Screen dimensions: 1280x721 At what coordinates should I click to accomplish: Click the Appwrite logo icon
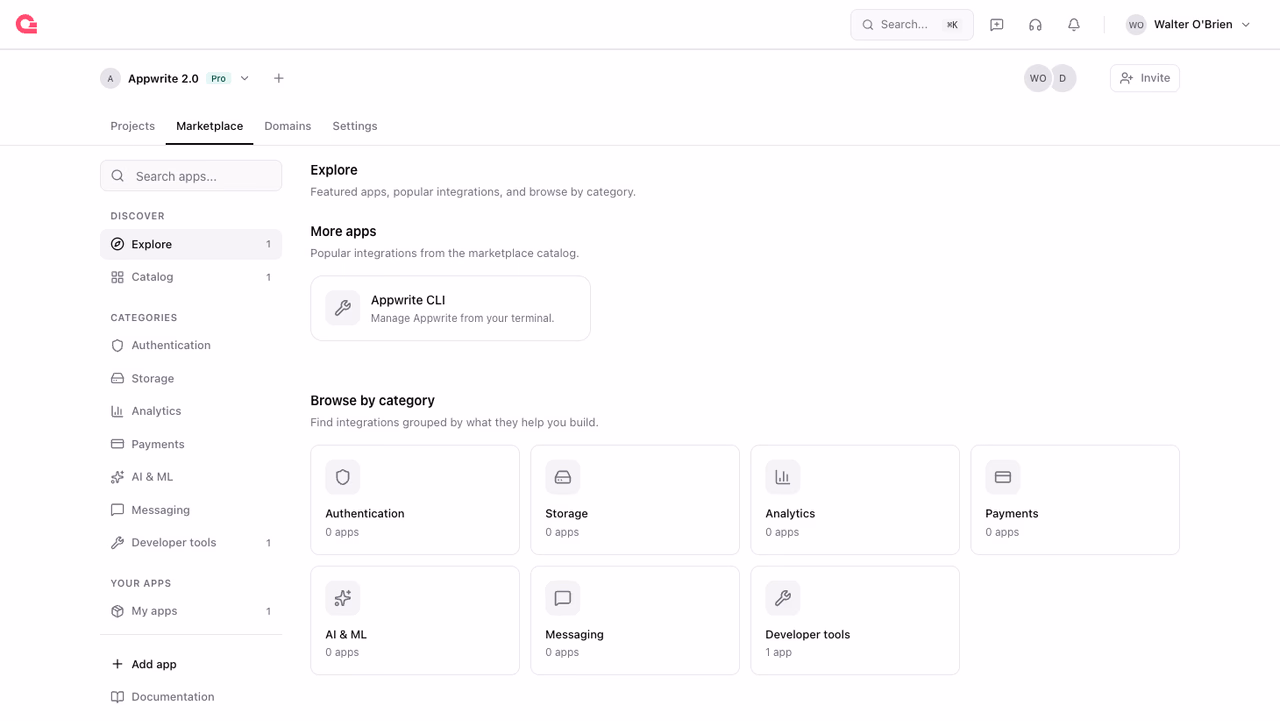point(27,24)
